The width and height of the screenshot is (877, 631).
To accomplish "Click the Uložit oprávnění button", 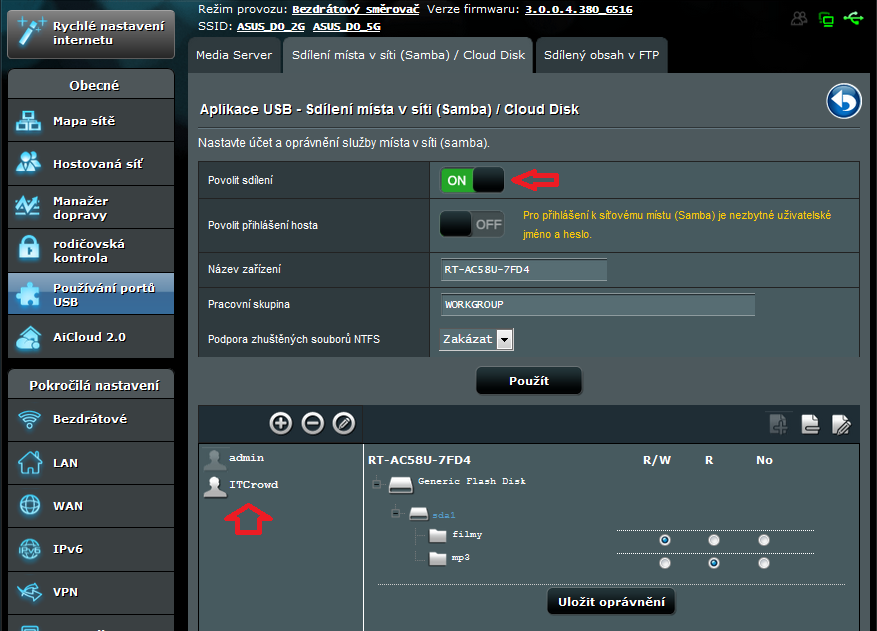I will (x=611, y=601).
